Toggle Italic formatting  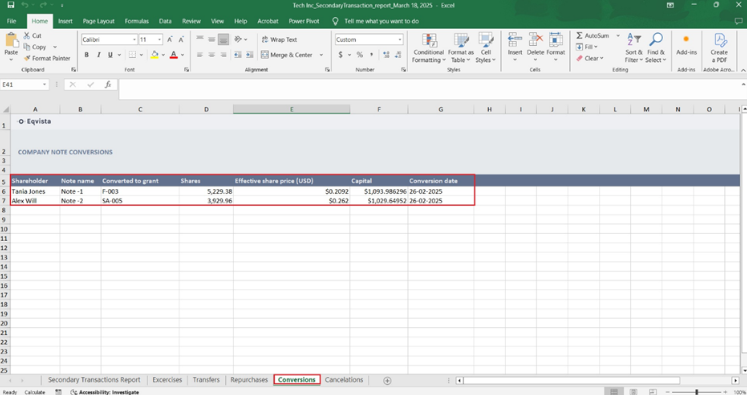click(98, 55)
